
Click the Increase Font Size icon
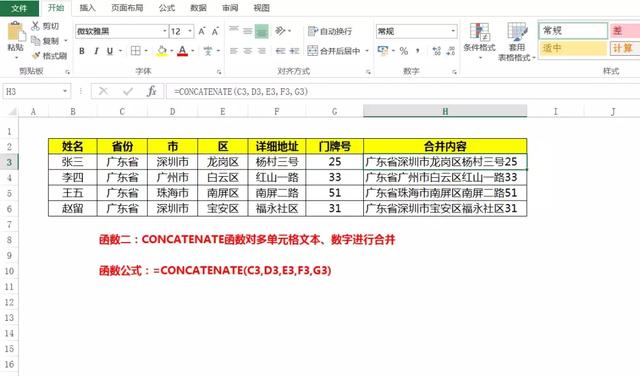[x=202, y=31]
